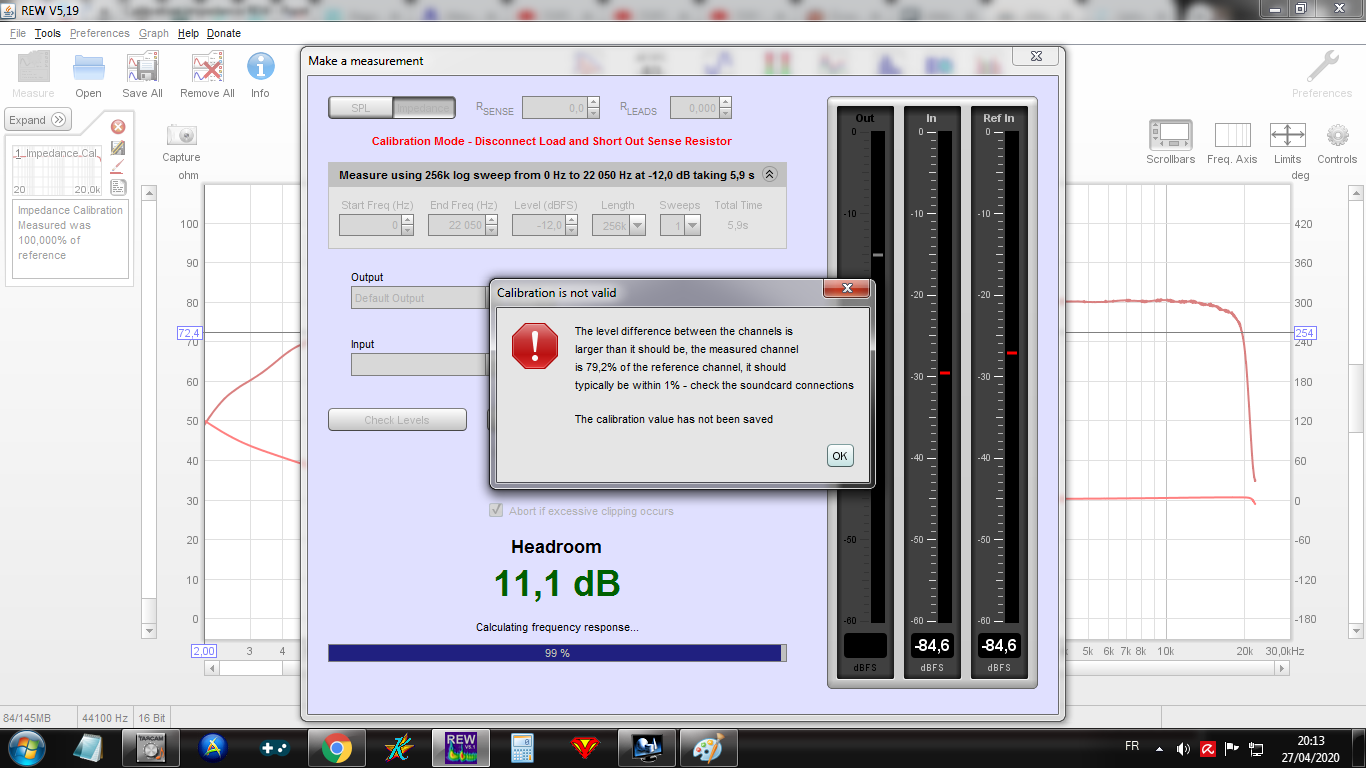Increase the Rsense value with up arrow
1366x768 pixels.
tap(593, 102)
